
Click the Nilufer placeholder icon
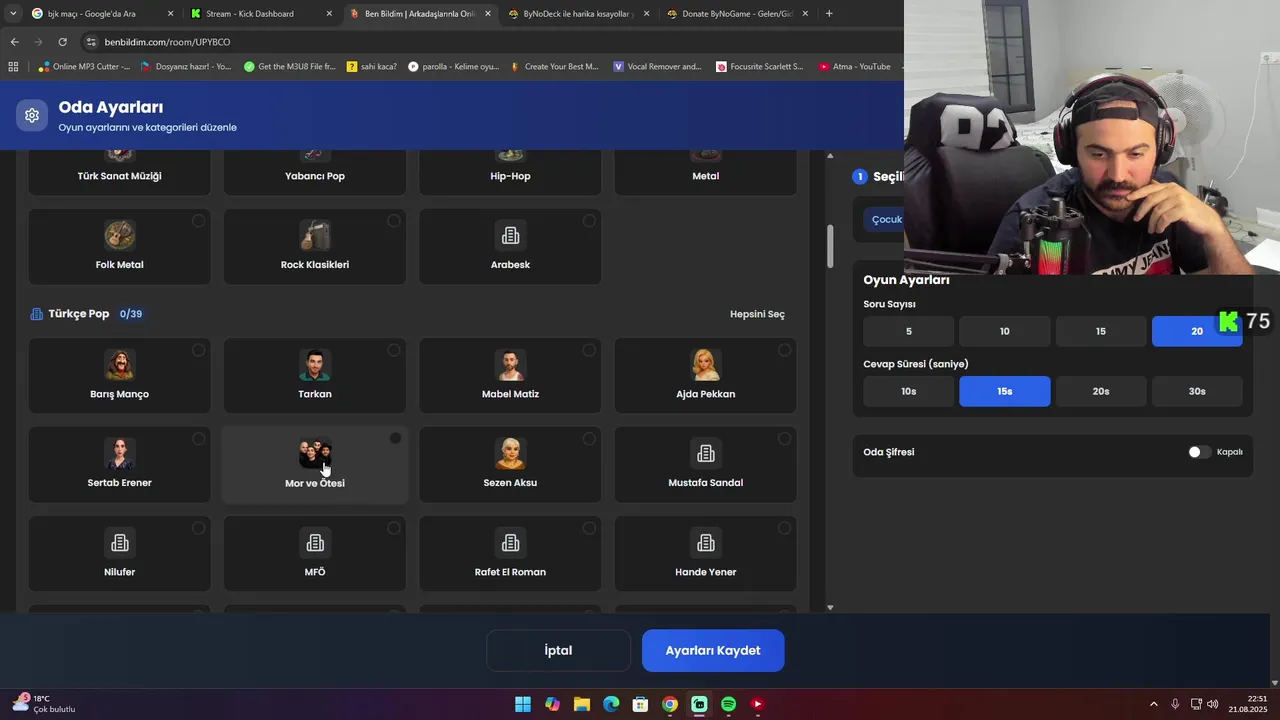coord(120,543)
